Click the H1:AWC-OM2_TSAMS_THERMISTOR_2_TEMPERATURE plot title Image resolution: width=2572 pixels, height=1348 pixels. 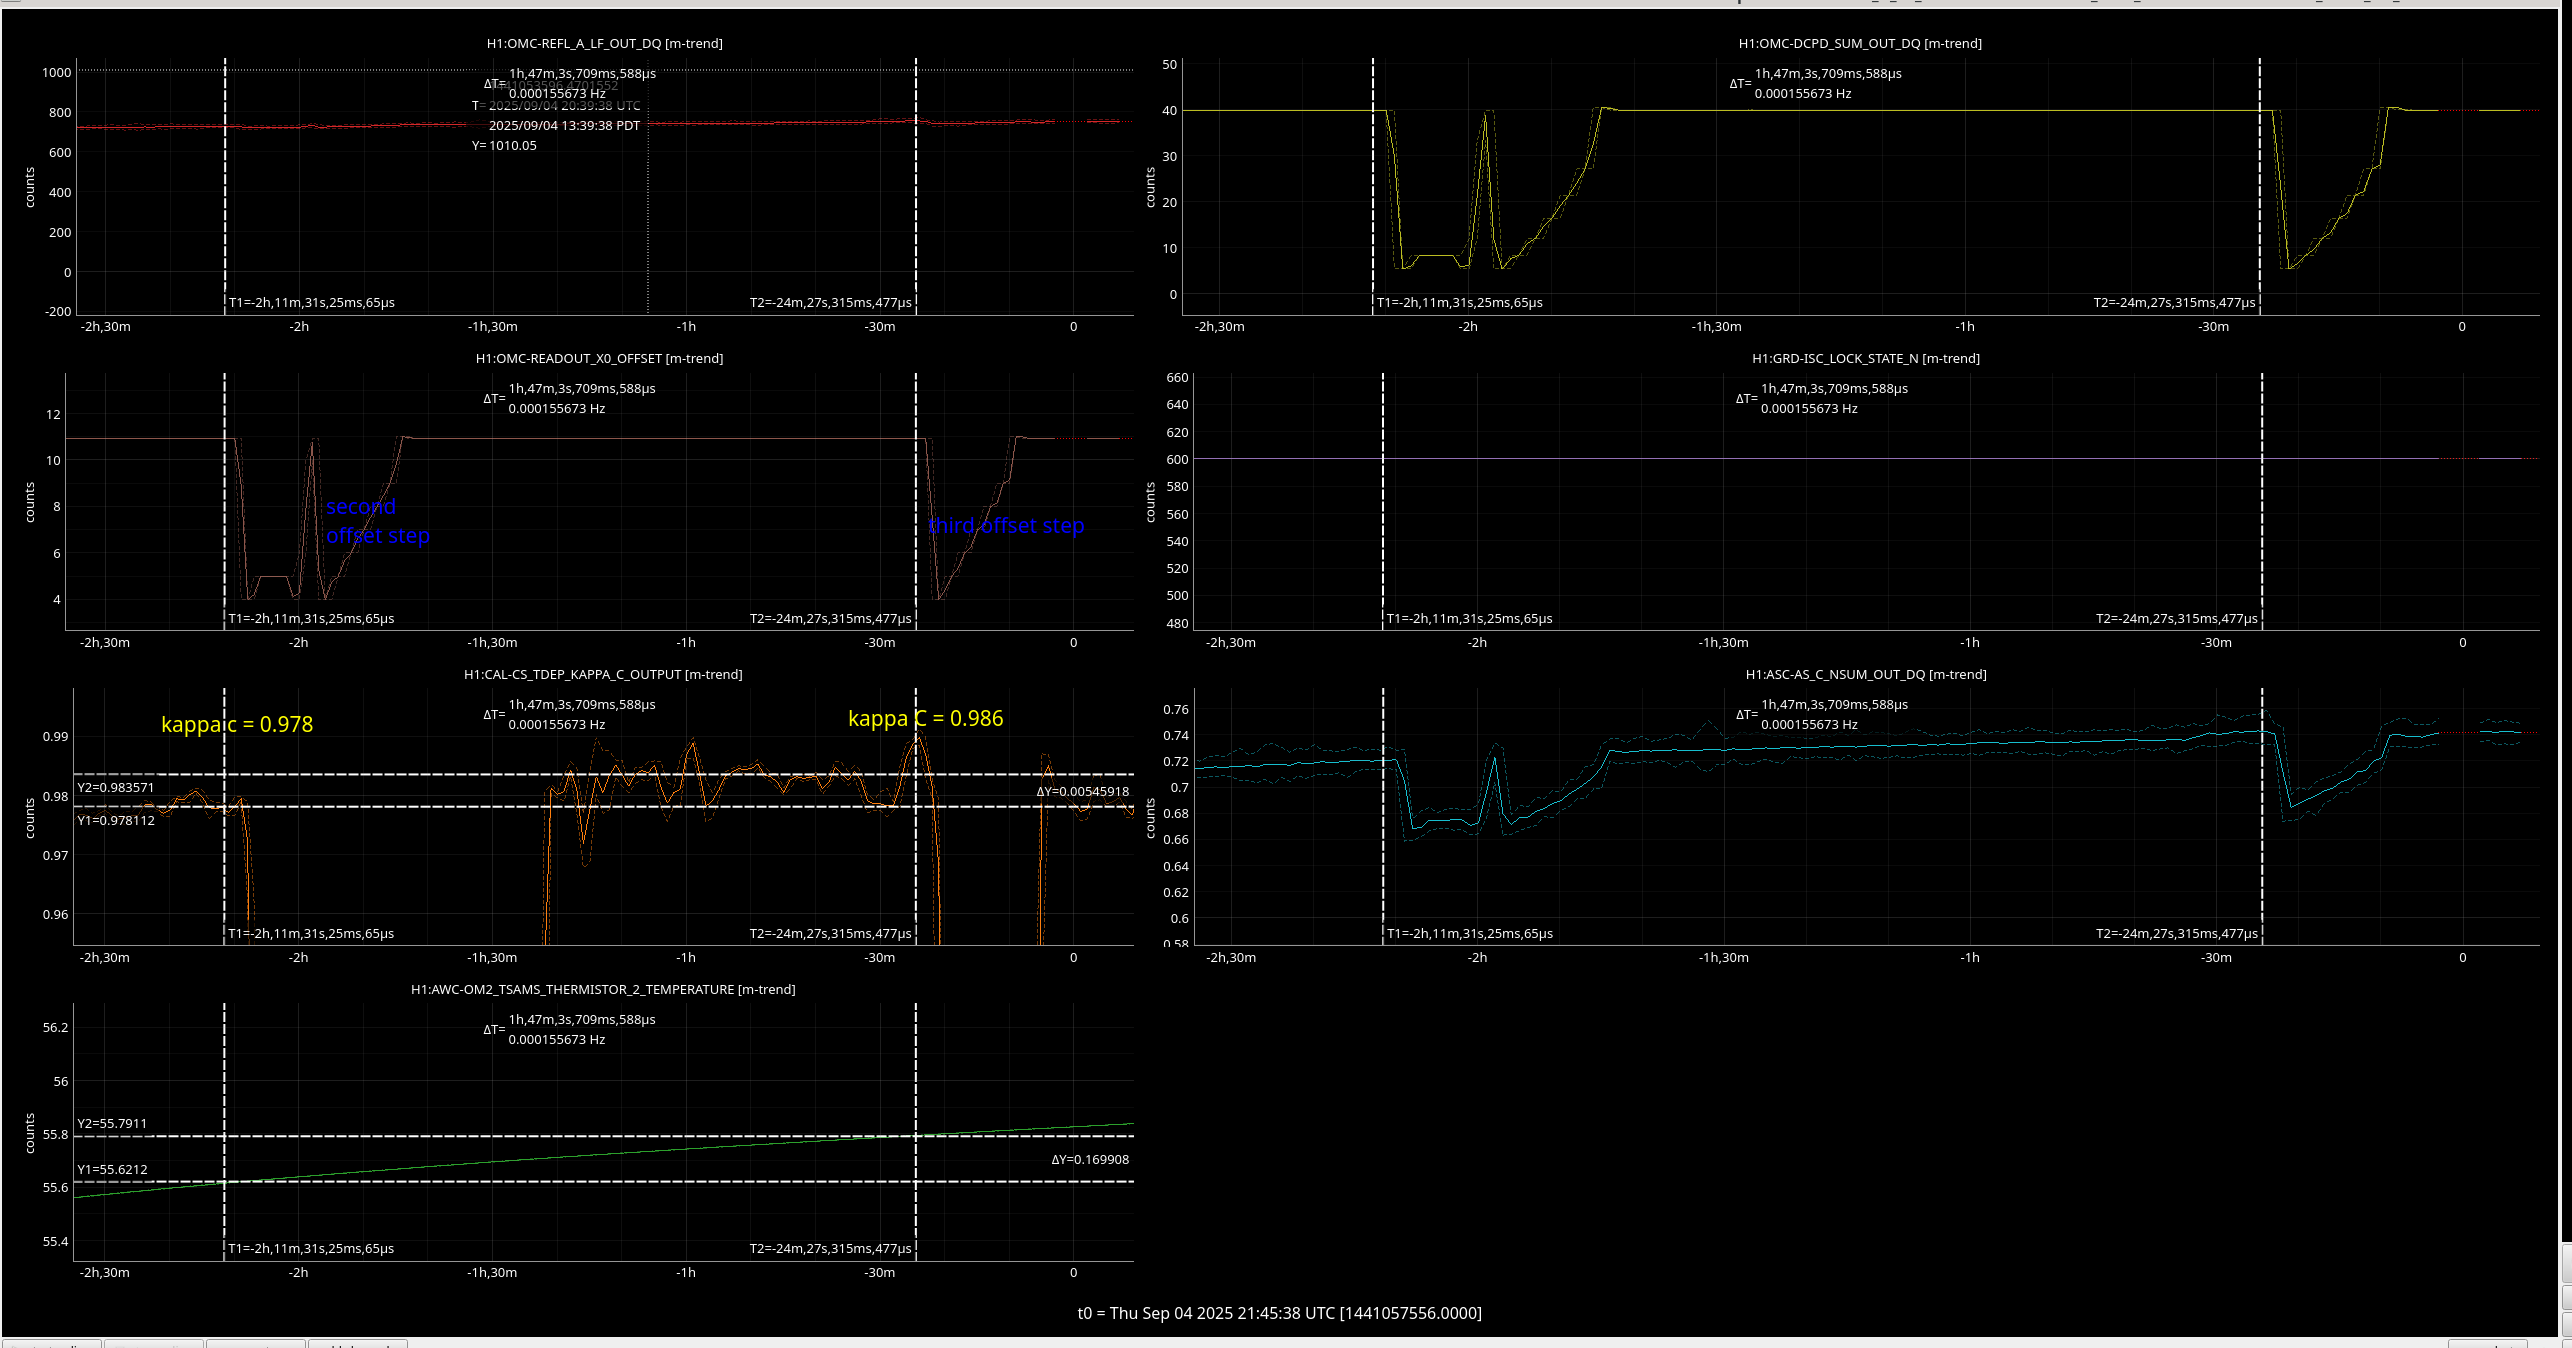click(x=603, y=989)
